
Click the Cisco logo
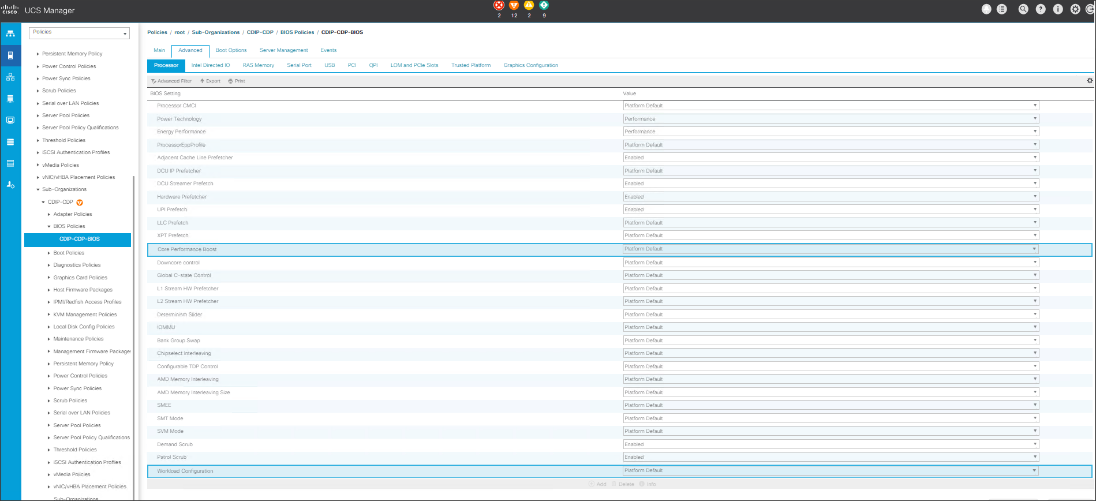point(10,10)
